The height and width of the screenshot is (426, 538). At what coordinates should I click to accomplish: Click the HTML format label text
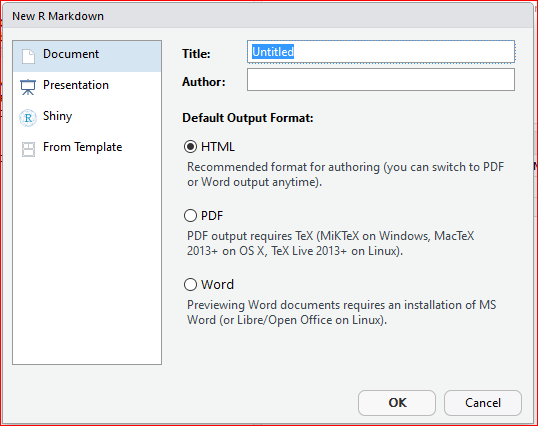tap(218, 147)
